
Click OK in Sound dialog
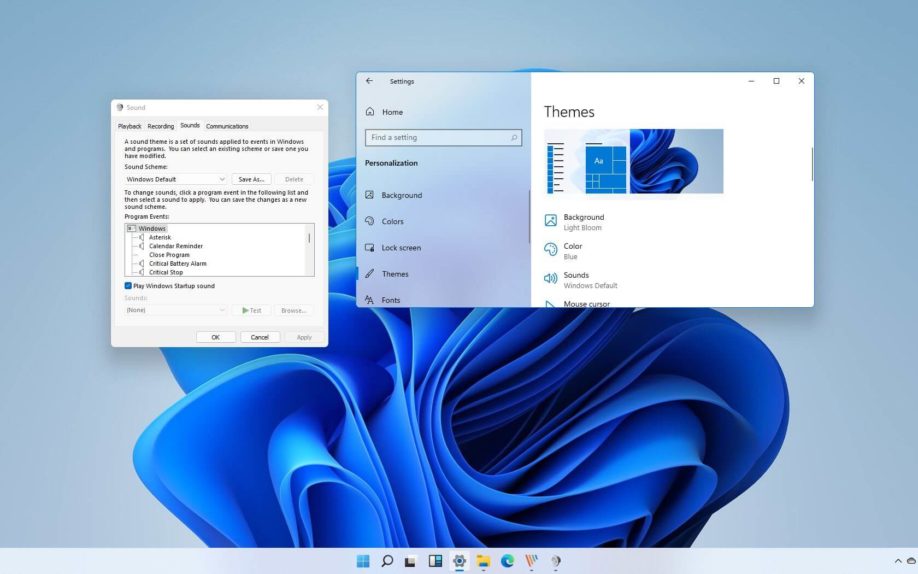[x=215, y=337]
